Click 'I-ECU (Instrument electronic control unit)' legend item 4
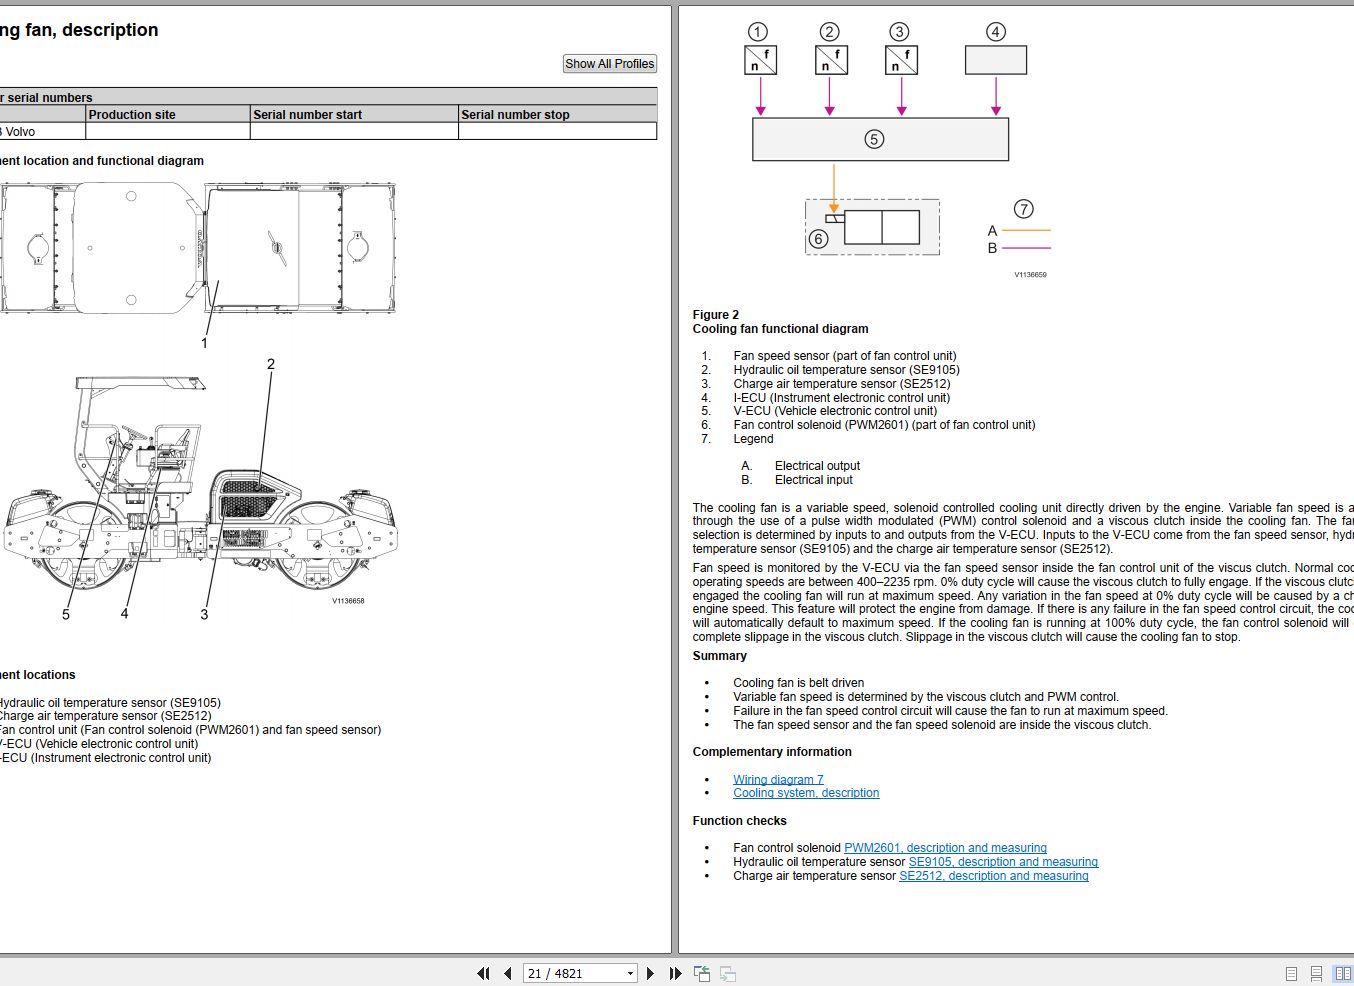 pos(842,398)
